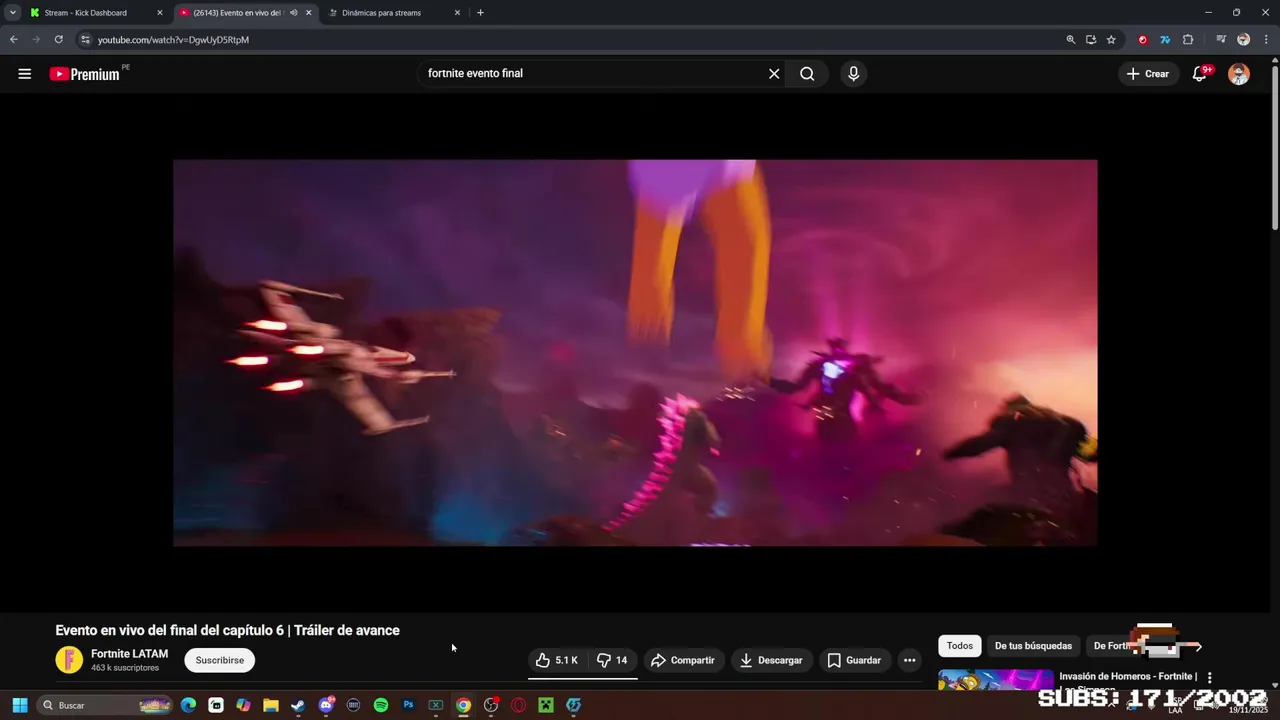Download the video with Descargar
This screenshot has height=720, width=1280.
point(772,660)
